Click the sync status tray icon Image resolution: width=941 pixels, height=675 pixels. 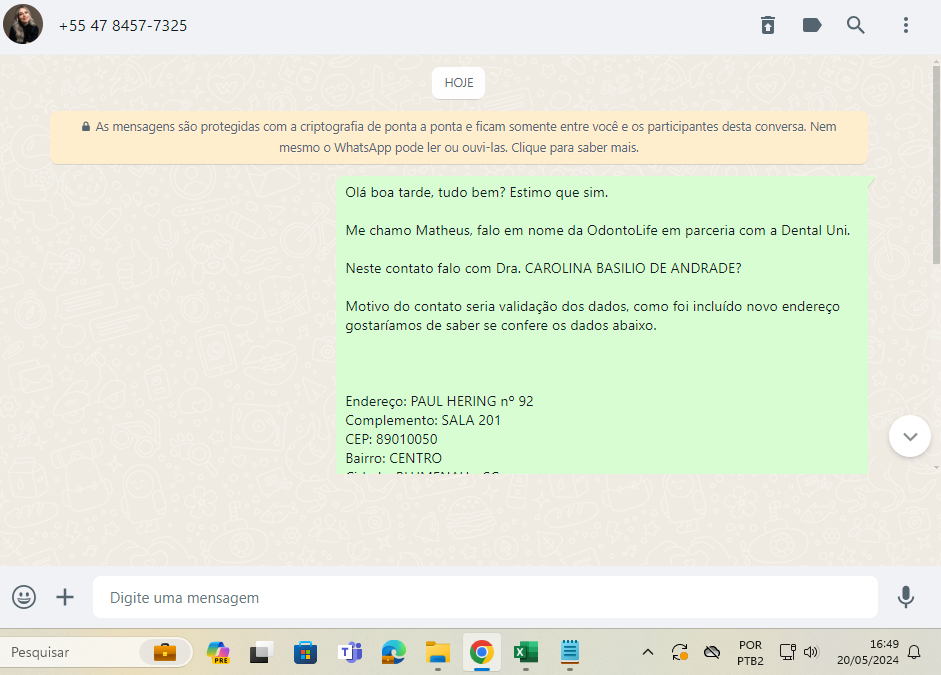pyautogui.click(x=679, y=652)
